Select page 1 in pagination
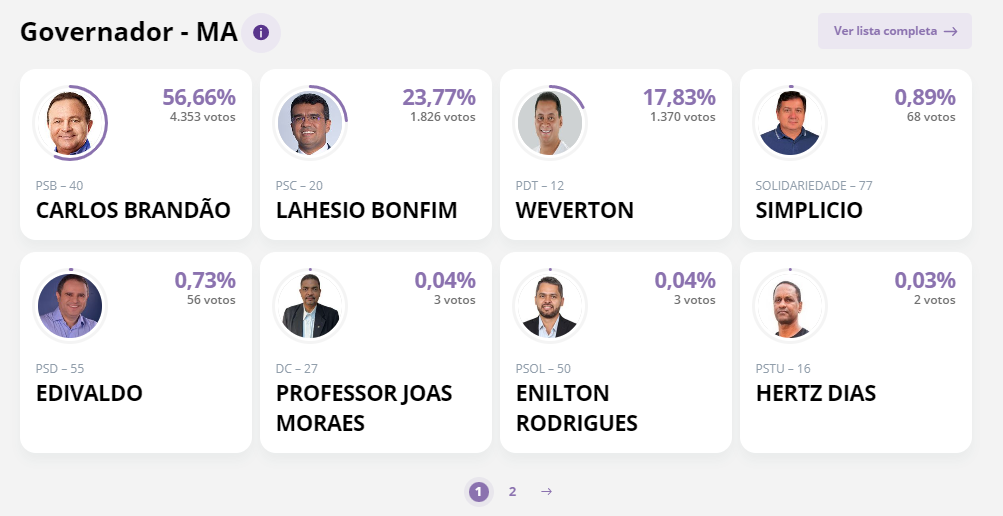This screenshot has width=1003, height=516. point(479,491)
